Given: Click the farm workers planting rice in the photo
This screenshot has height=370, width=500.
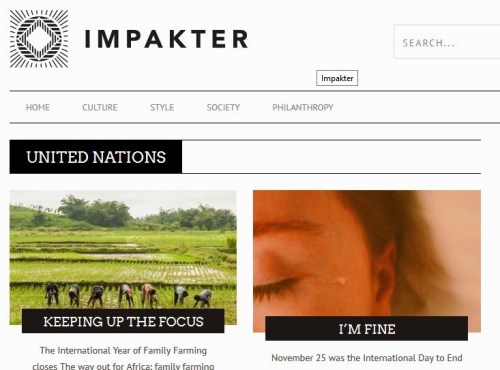Looking at the screenshot, I should (129, 295).
